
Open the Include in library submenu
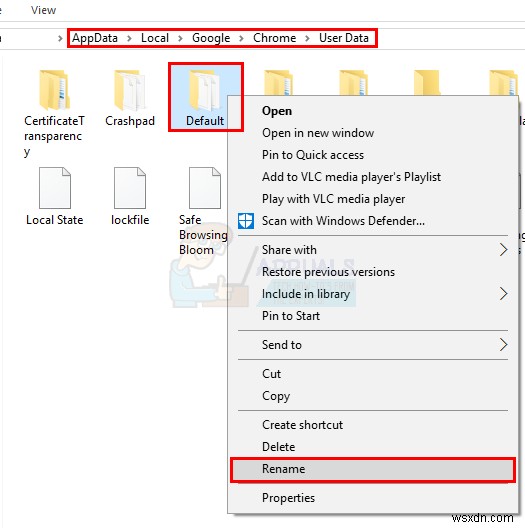(373, 294)
